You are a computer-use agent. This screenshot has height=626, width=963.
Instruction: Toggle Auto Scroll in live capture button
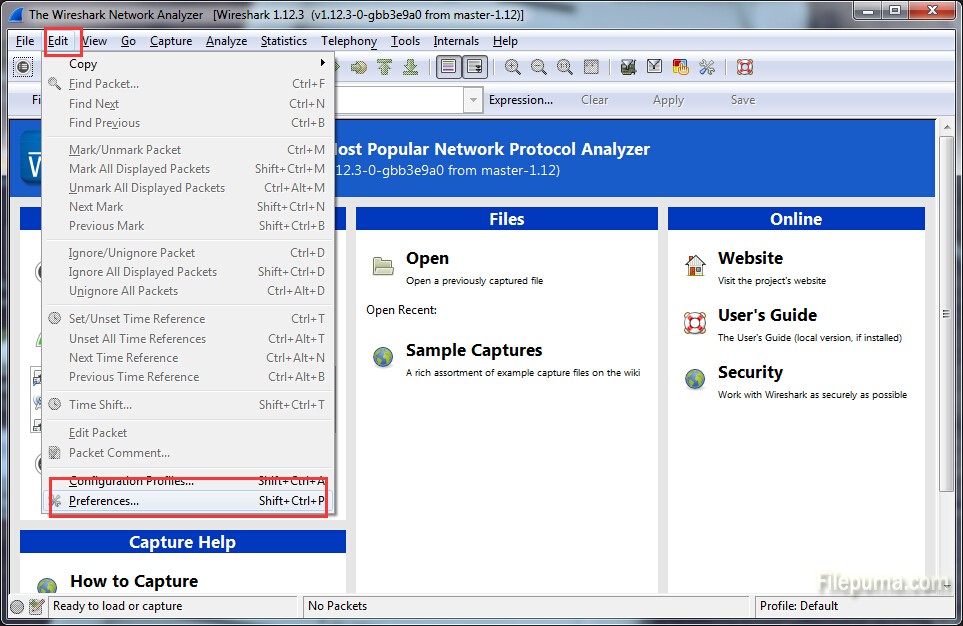[474, 67]
